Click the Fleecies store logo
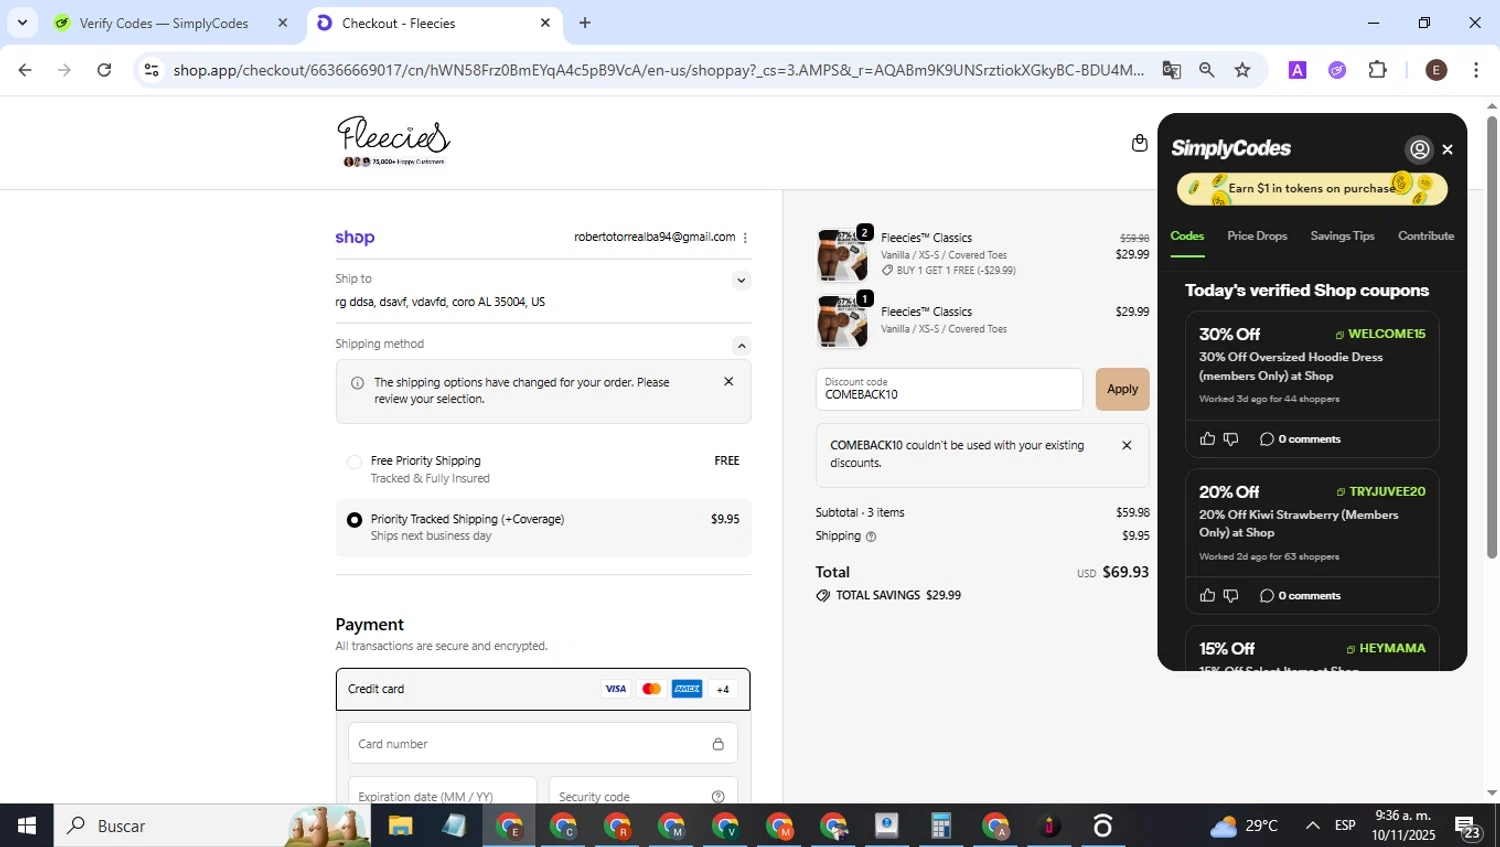This screenshot has width=1500, height=847. [x=393, y=141]
